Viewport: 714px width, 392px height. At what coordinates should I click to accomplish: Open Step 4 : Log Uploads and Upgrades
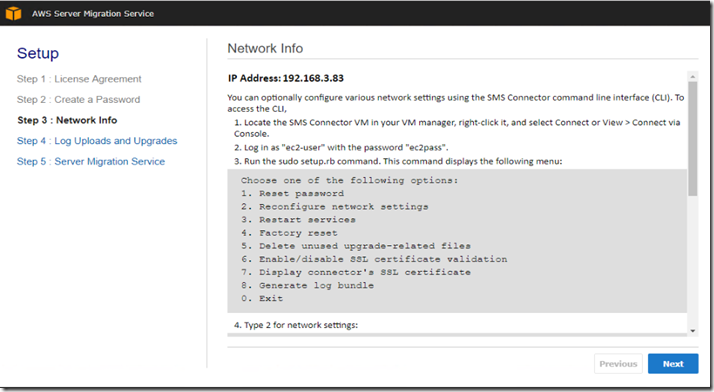97,141
